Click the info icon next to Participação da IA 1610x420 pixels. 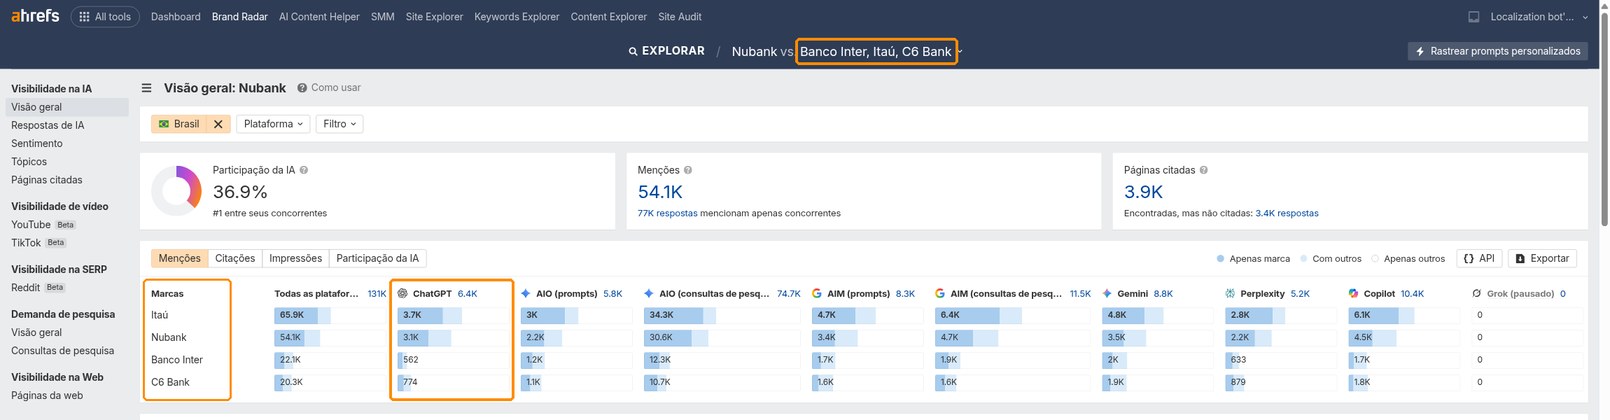tap(304, 170)
